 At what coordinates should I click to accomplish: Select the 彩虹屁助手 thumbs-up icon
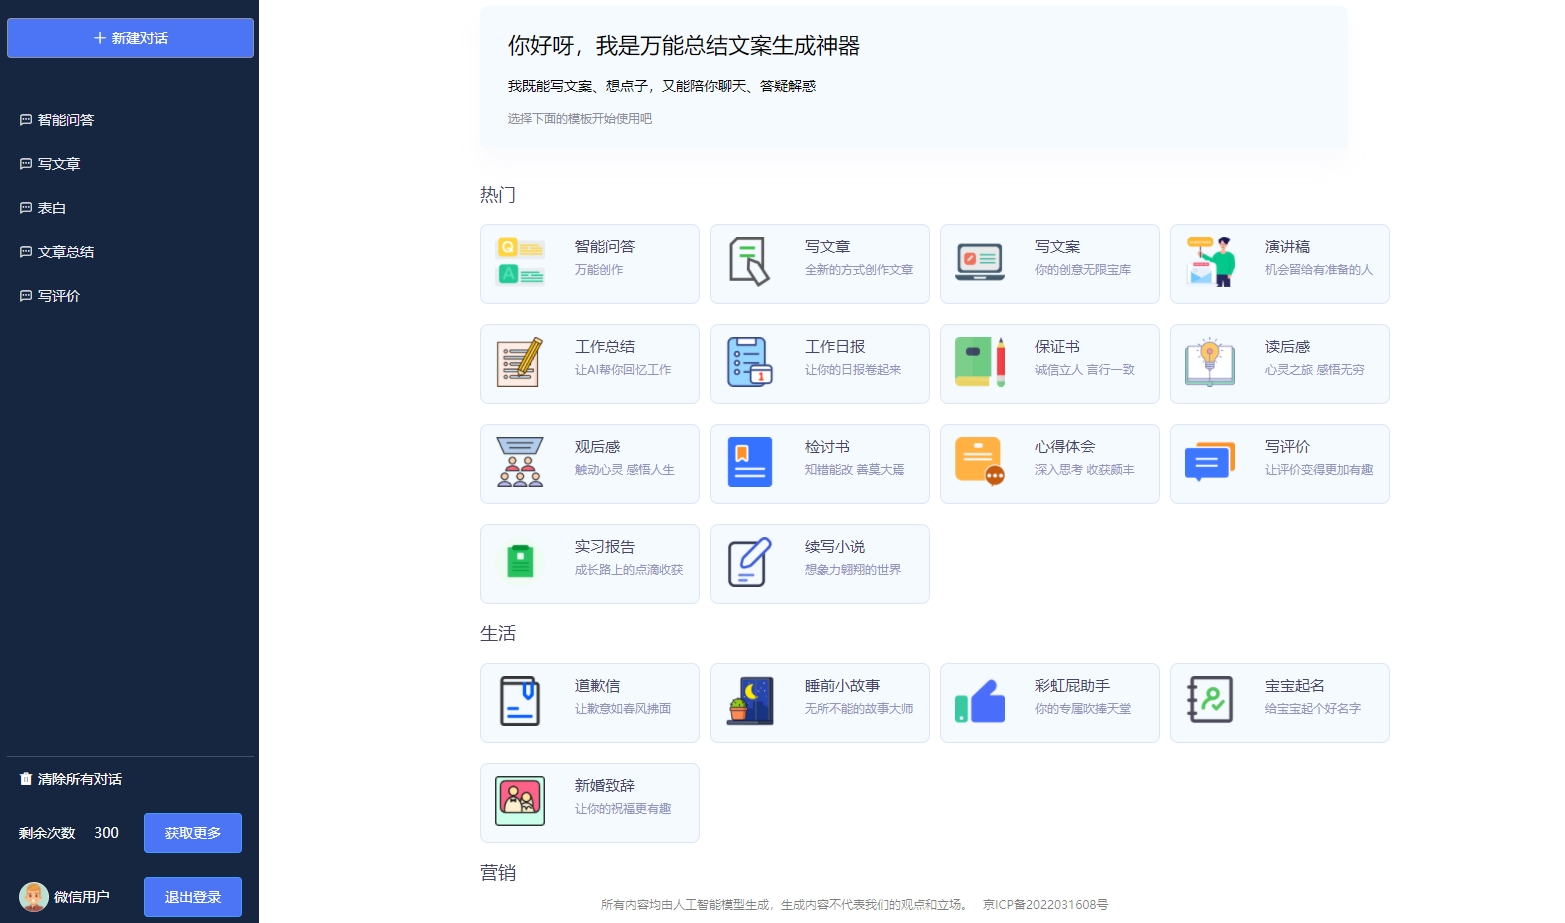pos(980,701)
